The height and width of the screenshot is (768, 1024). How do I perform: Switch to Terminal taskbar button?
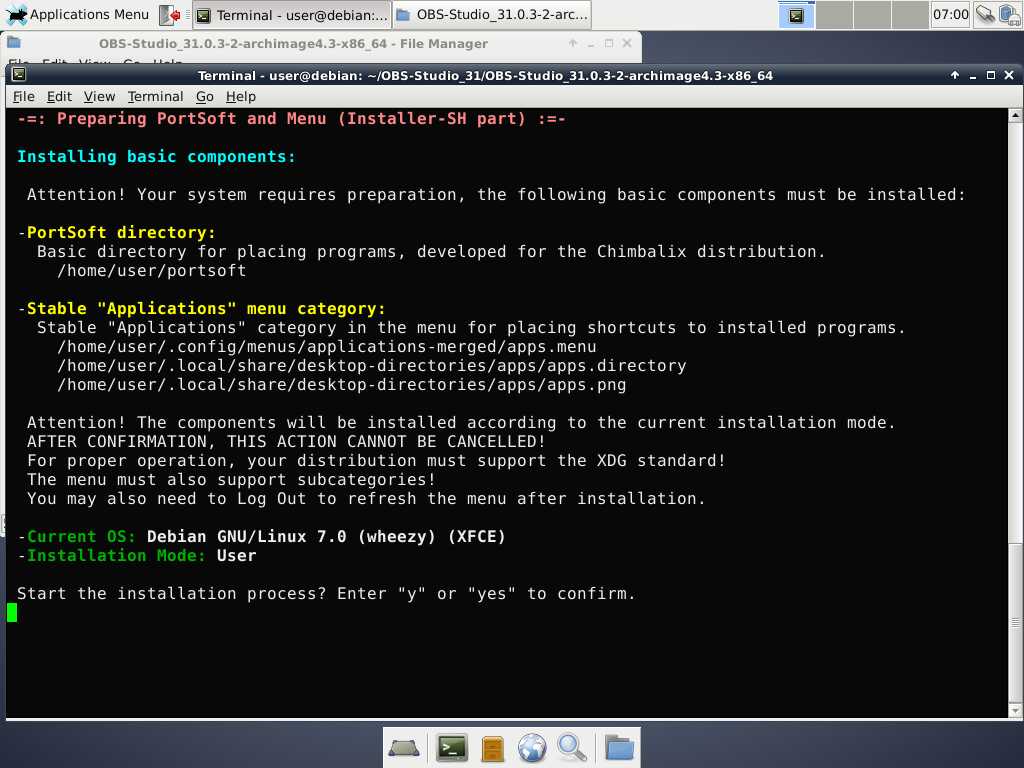292,15
